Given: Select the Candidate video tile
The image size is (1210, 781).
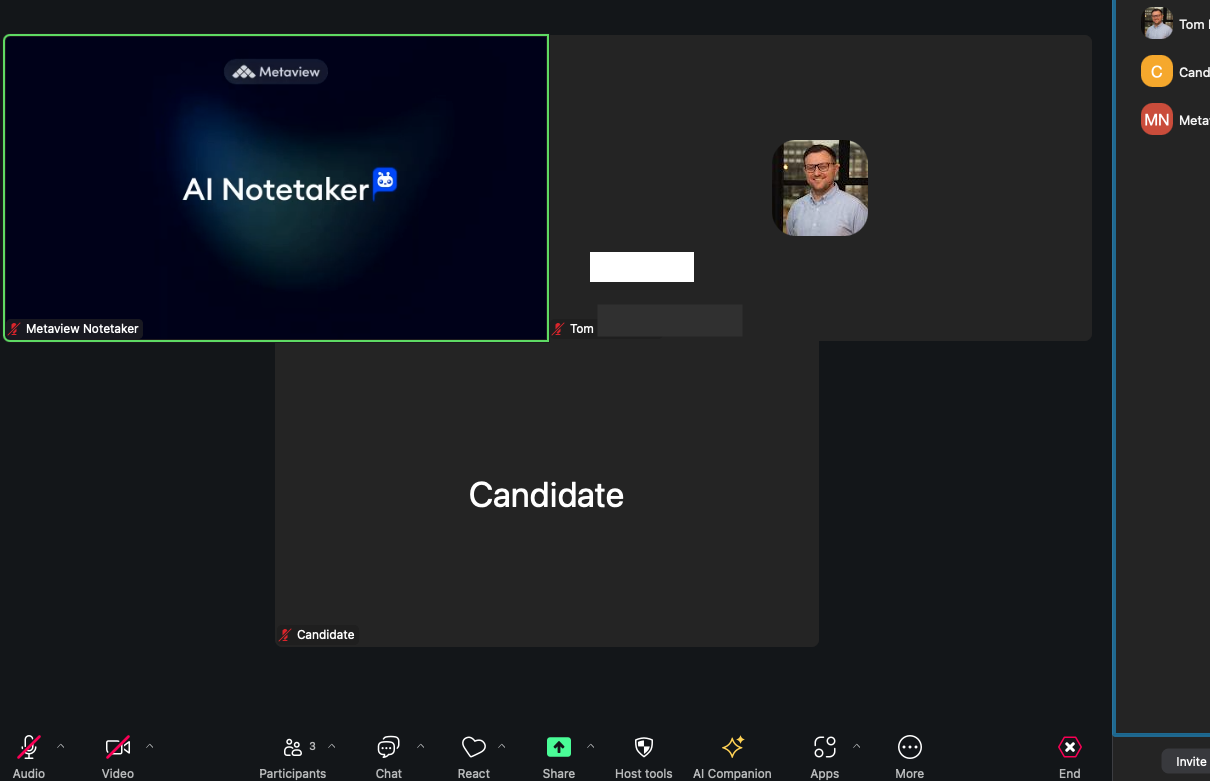Looking at the screenshot, I should [547, 494].
